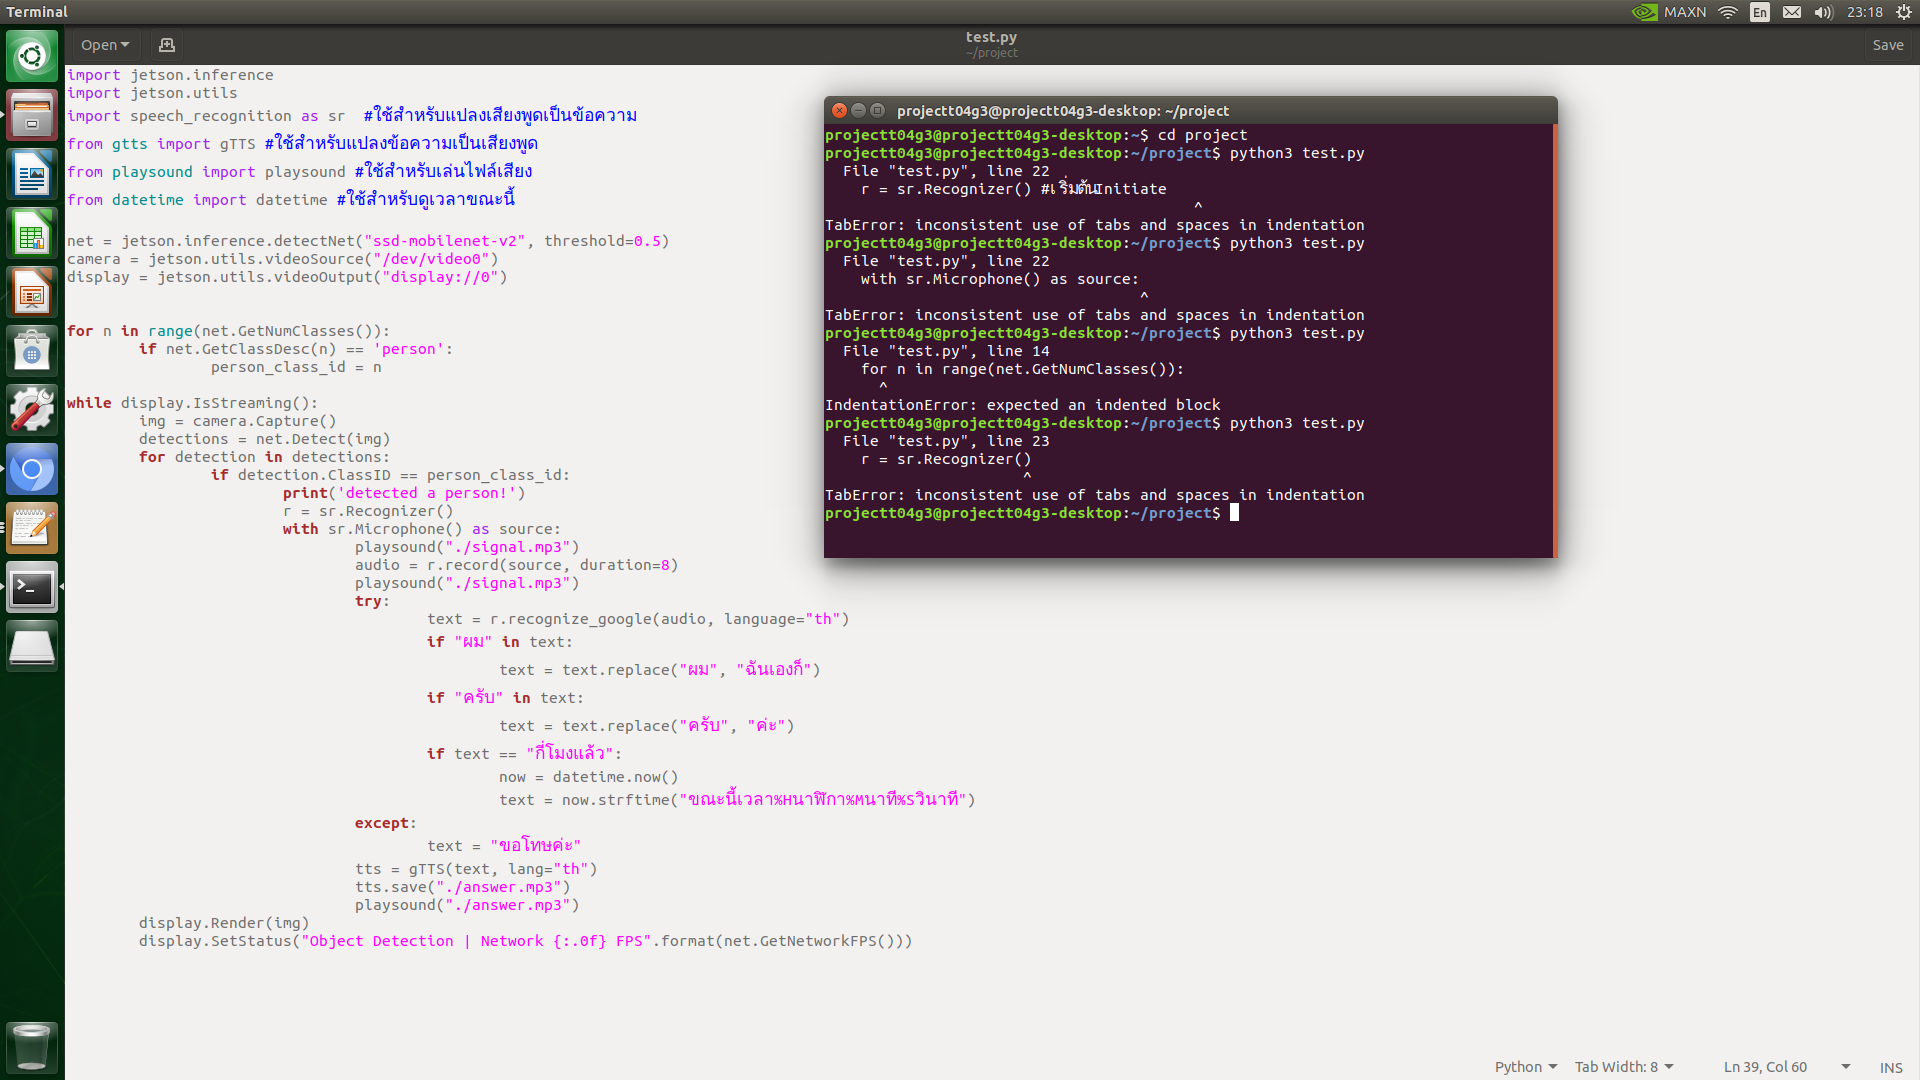Open LibreOffice Writer from the dock
The width and height of the screenshot is (1920, 1080).
click(x=32, y=173)
